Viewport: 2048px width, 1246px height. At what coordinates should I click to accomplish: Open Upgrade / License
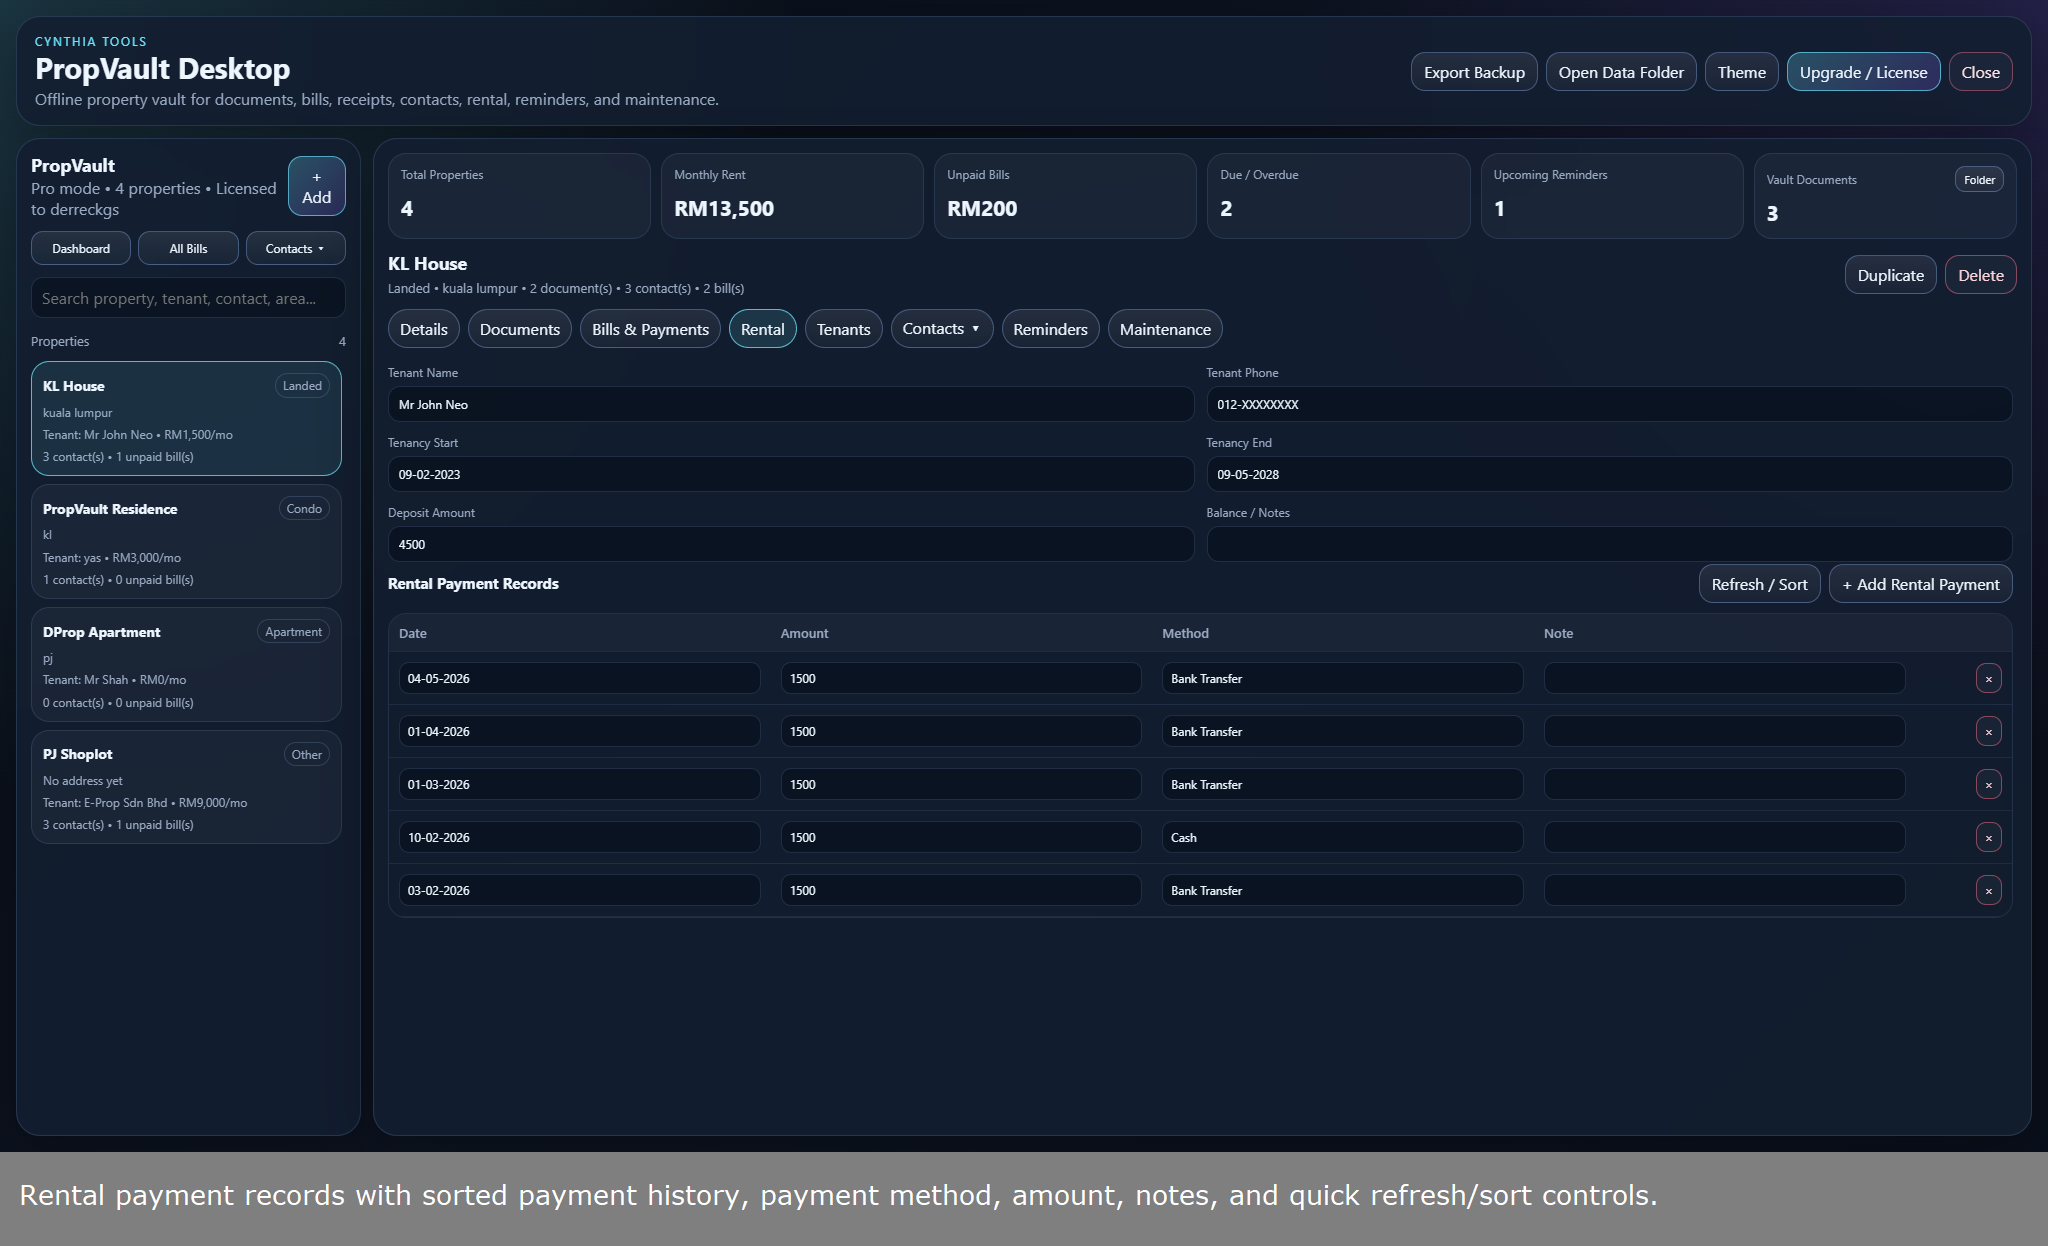pyautogui.click(x=1863, y=72)
